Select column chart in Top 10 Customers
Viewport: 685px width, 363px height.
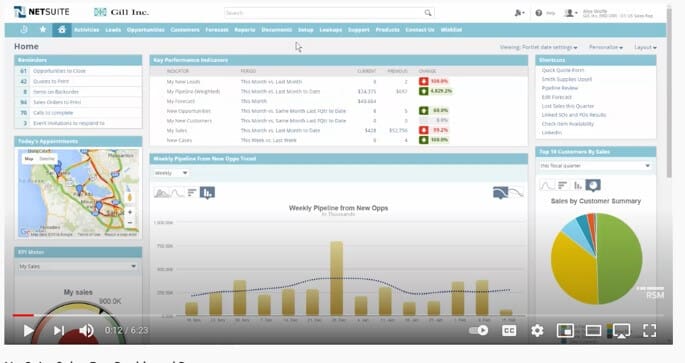click(x=578, y=185)
